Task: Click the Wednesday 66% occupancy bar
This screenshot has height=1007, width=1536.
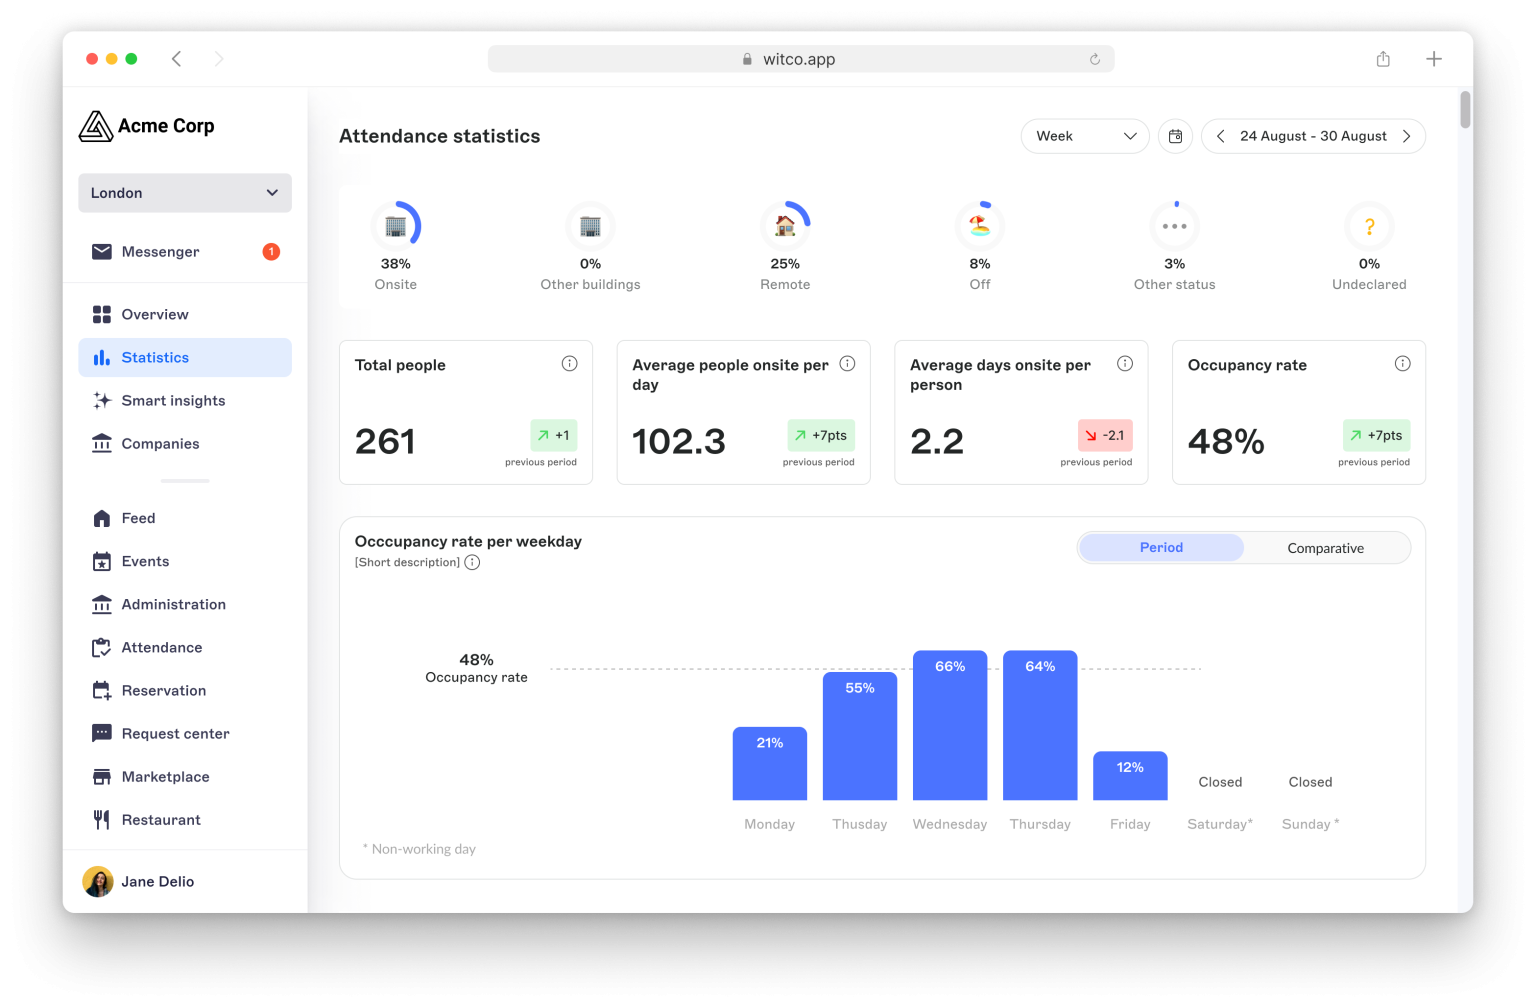Action: click(949, 725)
